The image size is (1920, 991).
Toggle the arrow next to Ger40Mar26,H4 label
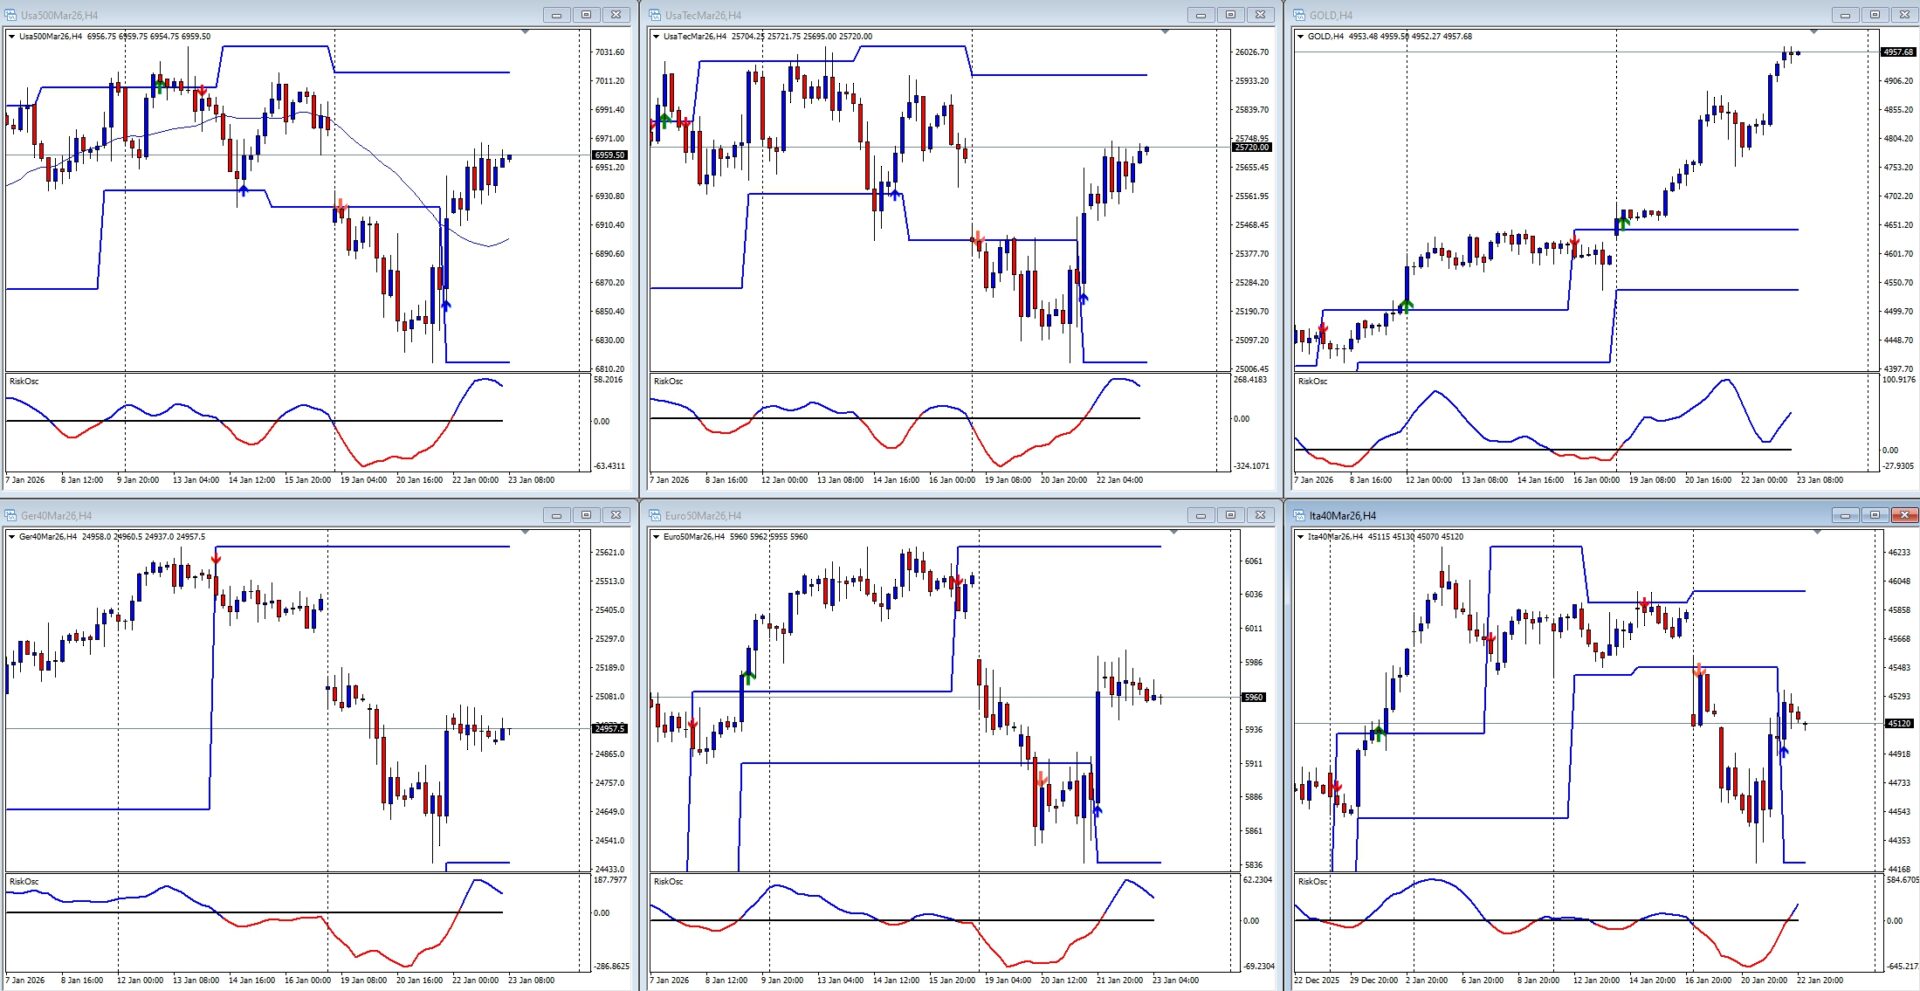12,537
